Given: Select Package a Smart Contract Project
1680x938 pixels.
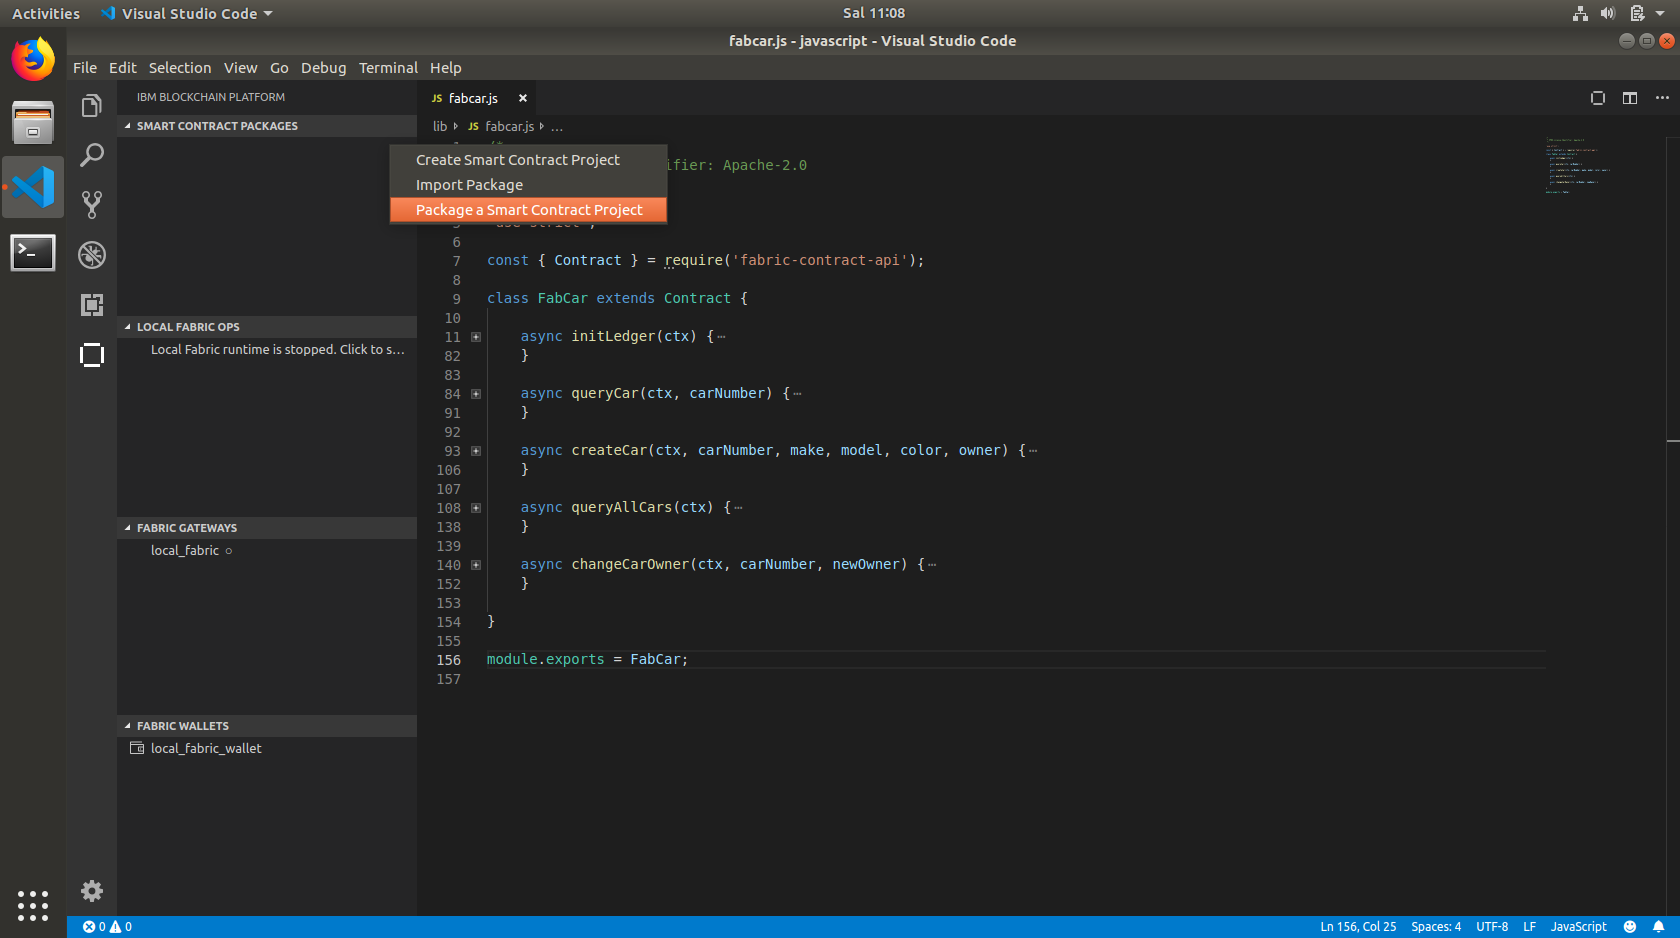Looking at the screenshot, I should click(x=528, y=210).
